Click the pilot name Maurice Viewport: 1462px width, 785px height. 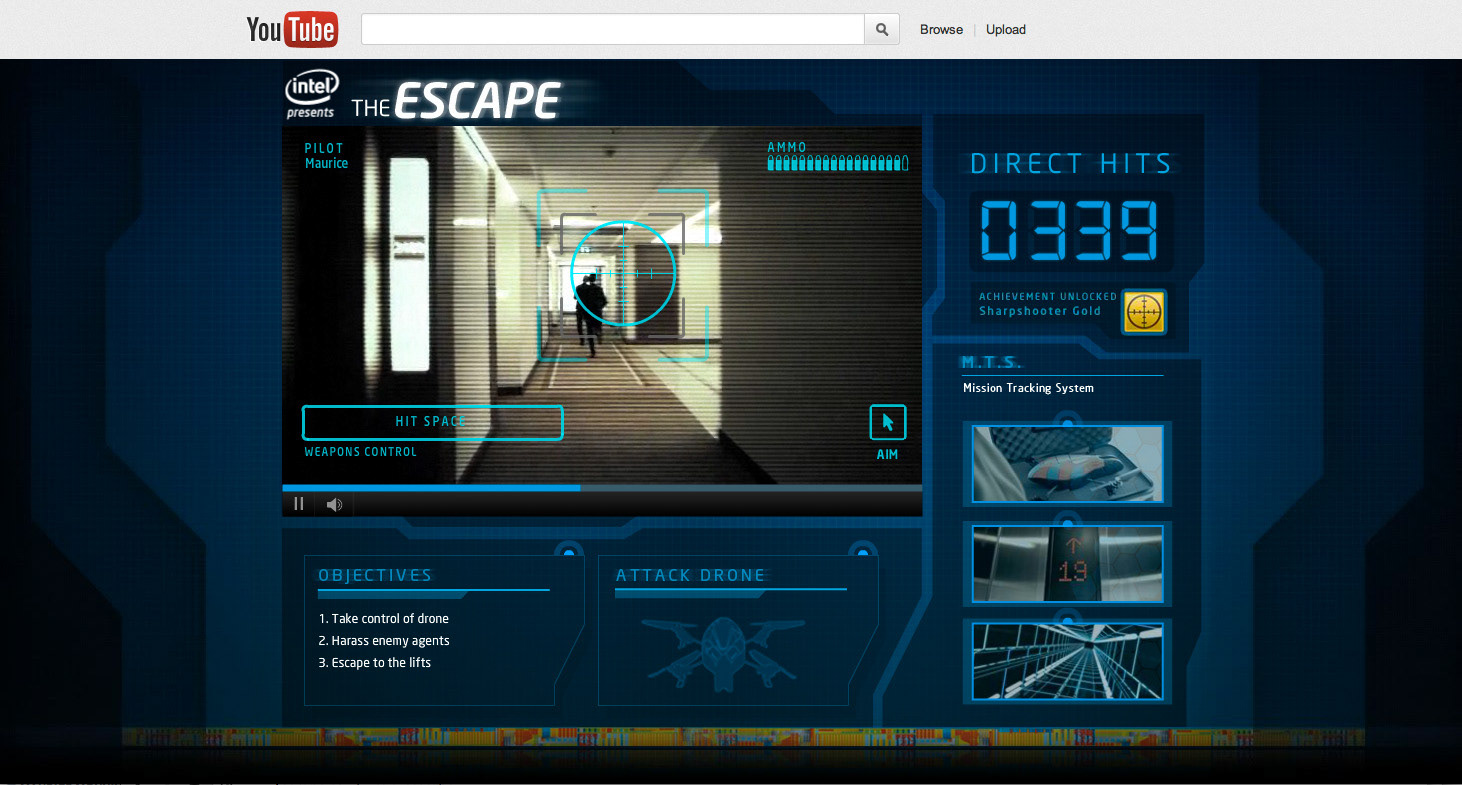coord(326,163)
